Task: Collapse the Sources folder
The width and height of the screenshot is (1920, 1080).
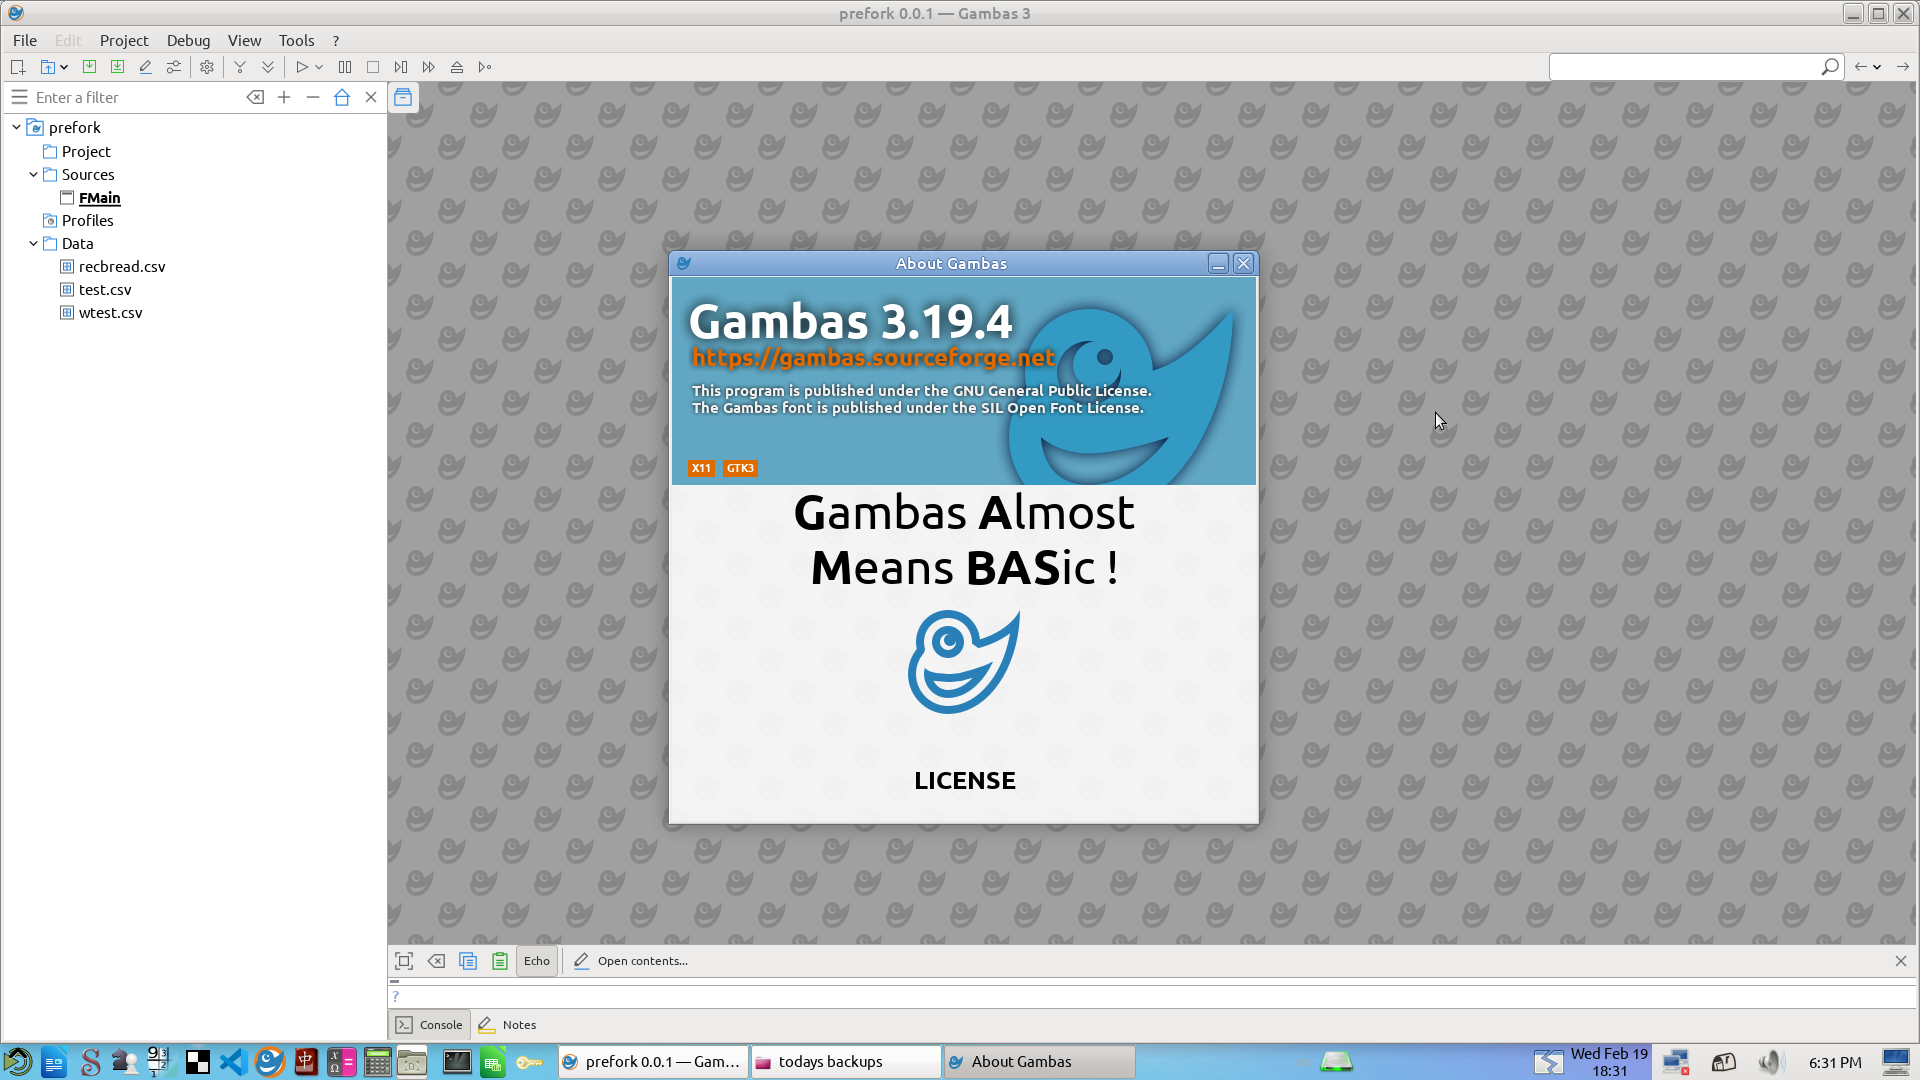Action: 33,174
